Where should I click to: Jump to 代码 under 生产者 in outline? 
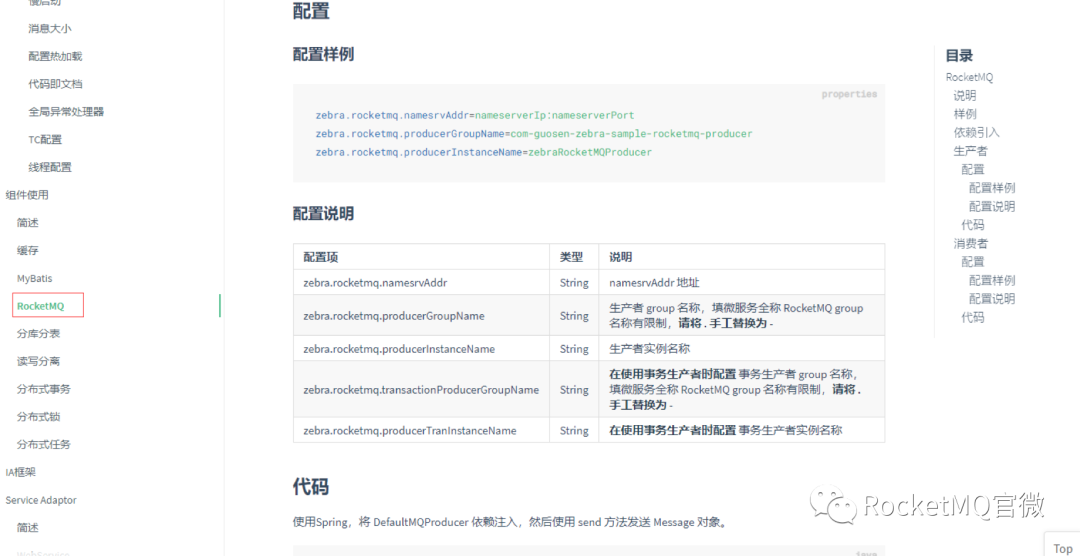(973, 225)
